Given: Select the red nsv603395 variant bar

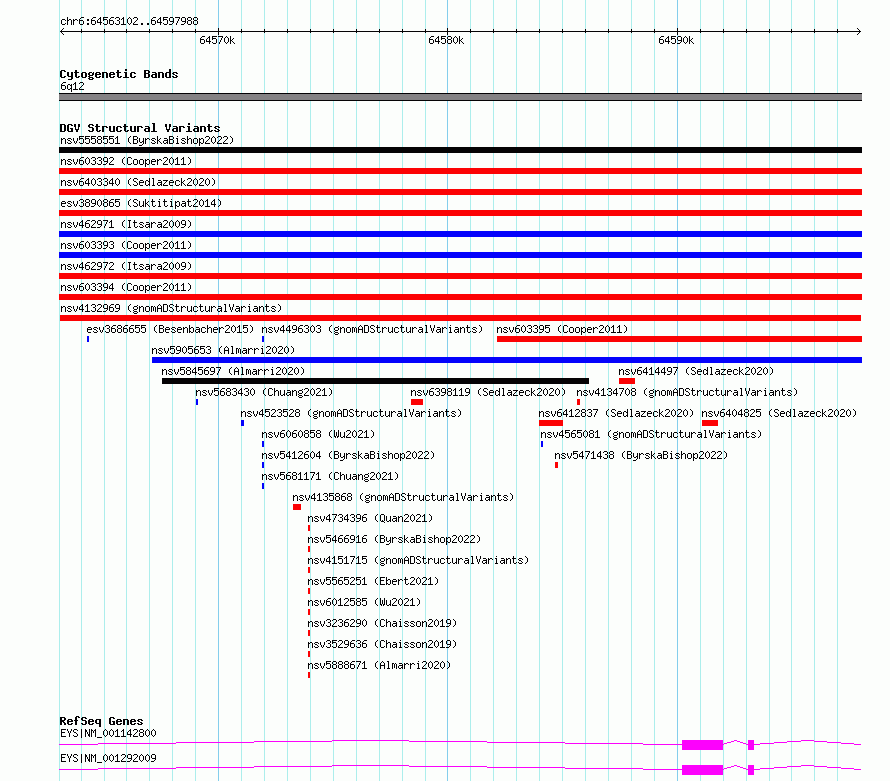Looking at the screenshot, I should point(679,339).
